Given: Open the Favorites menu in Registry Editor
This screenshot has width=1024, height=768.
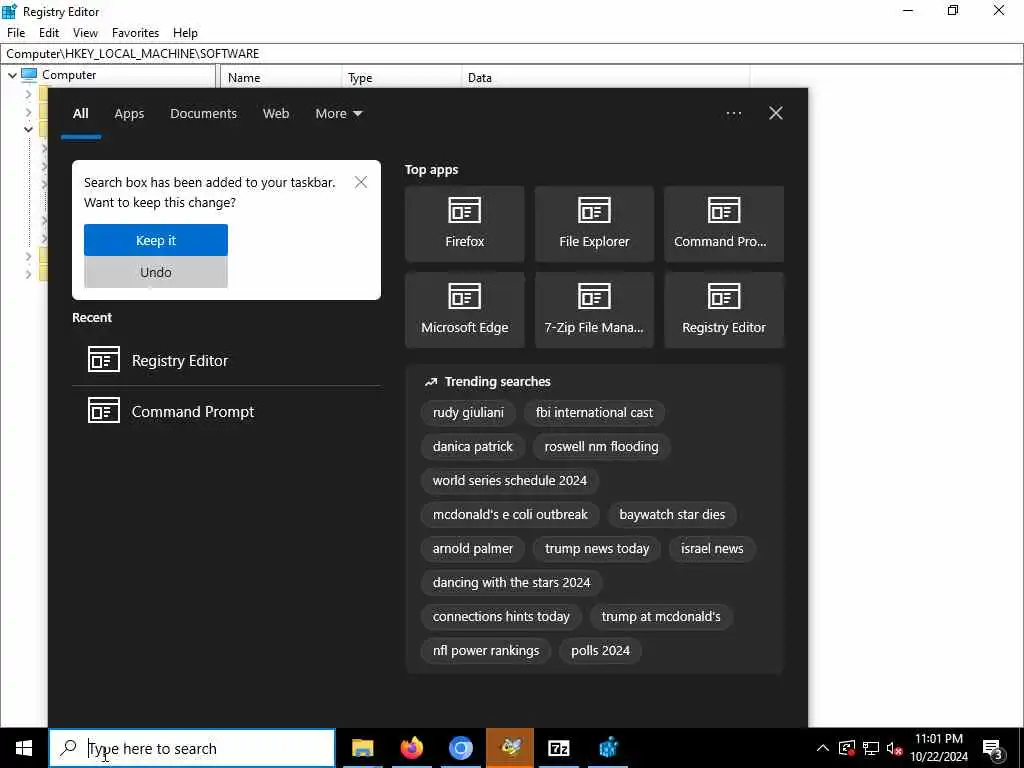Looking at the screenshot, I should click(135, 33).
